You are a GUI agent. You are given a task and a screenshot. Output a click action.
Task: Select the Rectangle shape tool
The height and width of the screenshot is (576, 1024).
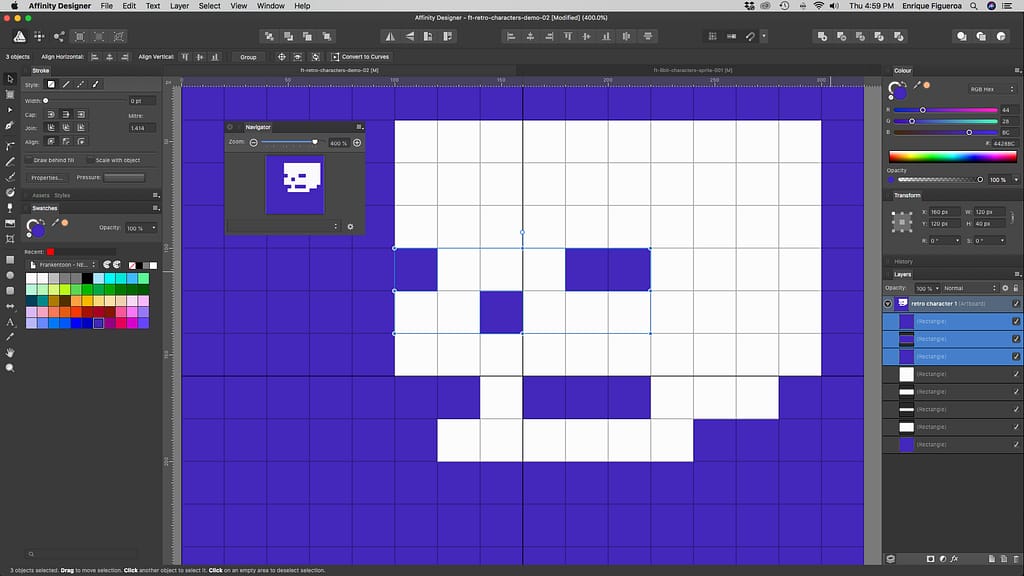(x=10, y=259)
